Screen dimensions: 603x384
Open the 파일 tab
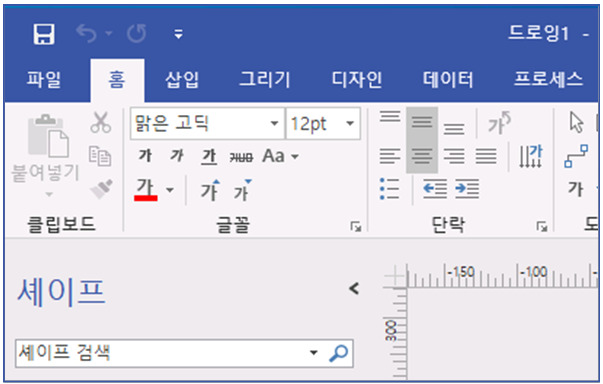tap(43, 80)
